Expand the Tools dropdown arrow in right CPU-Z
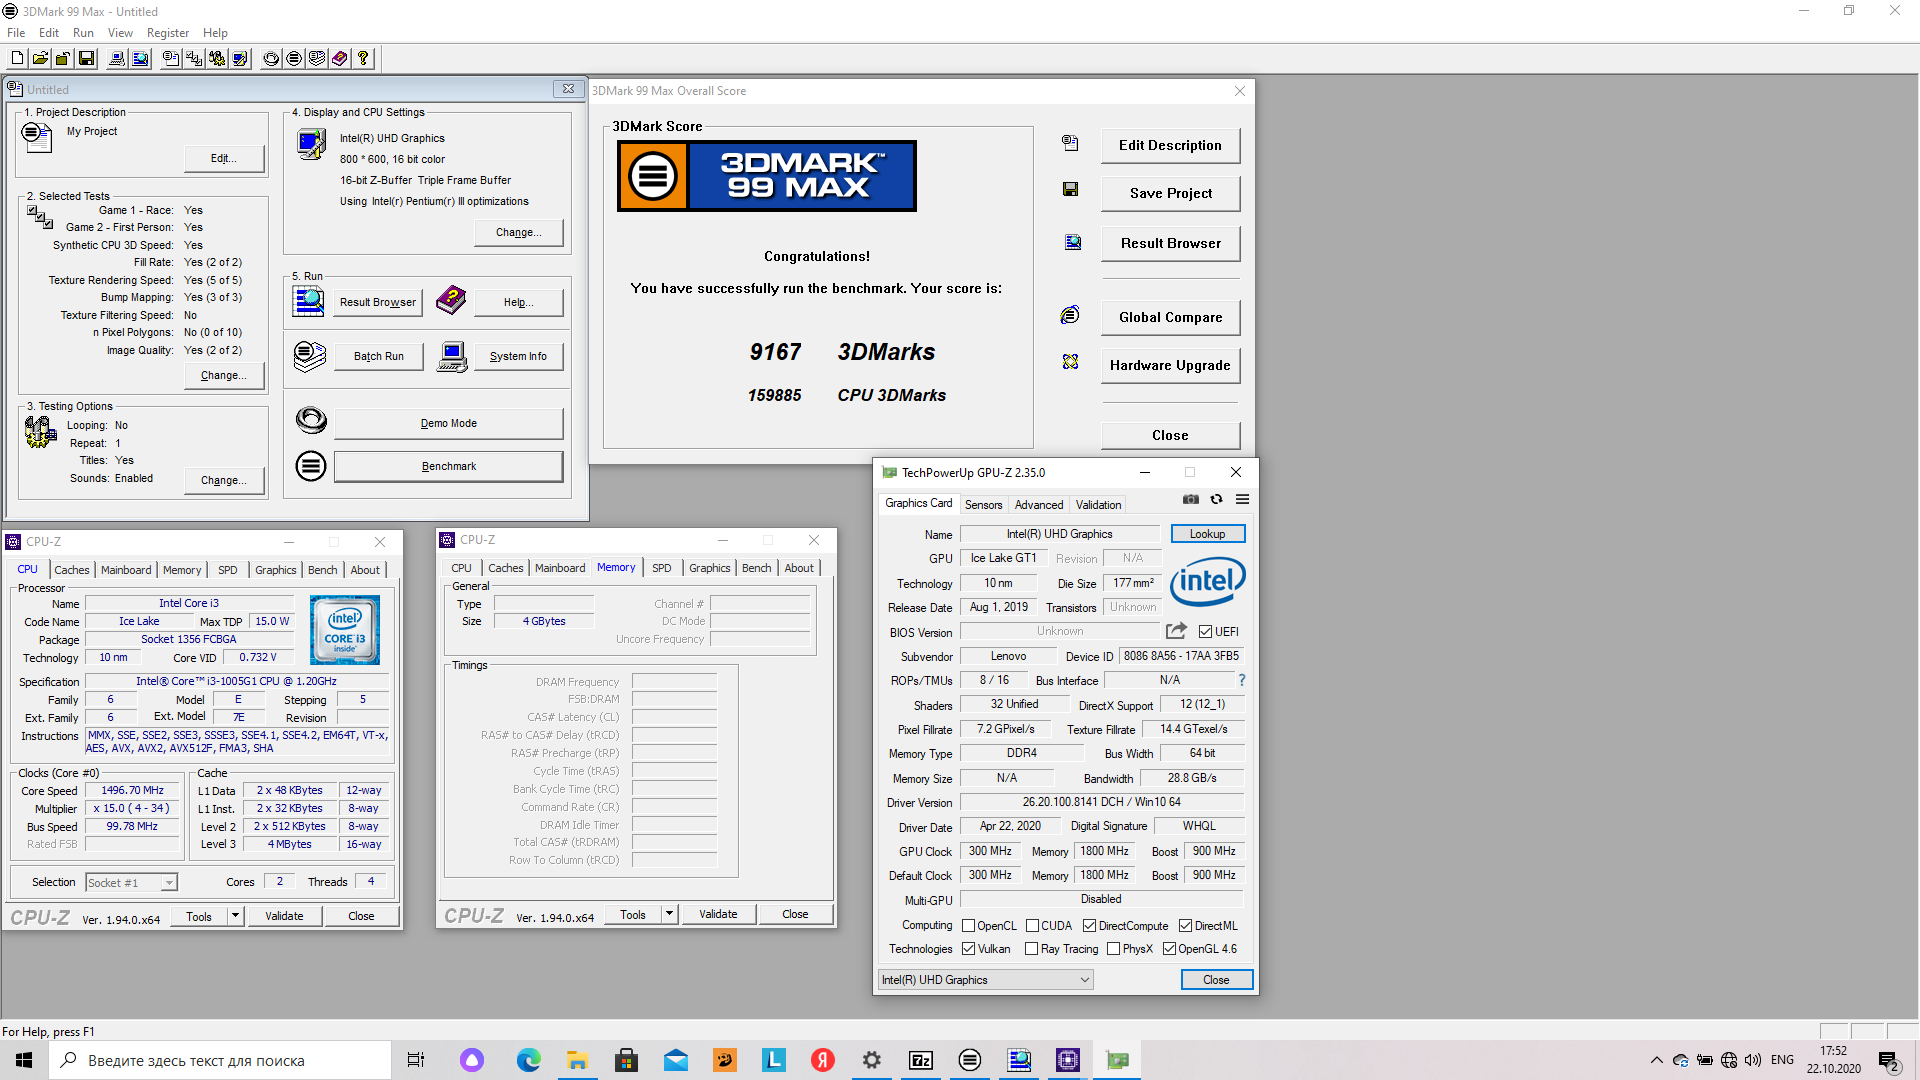 click(x=669, y=914)
